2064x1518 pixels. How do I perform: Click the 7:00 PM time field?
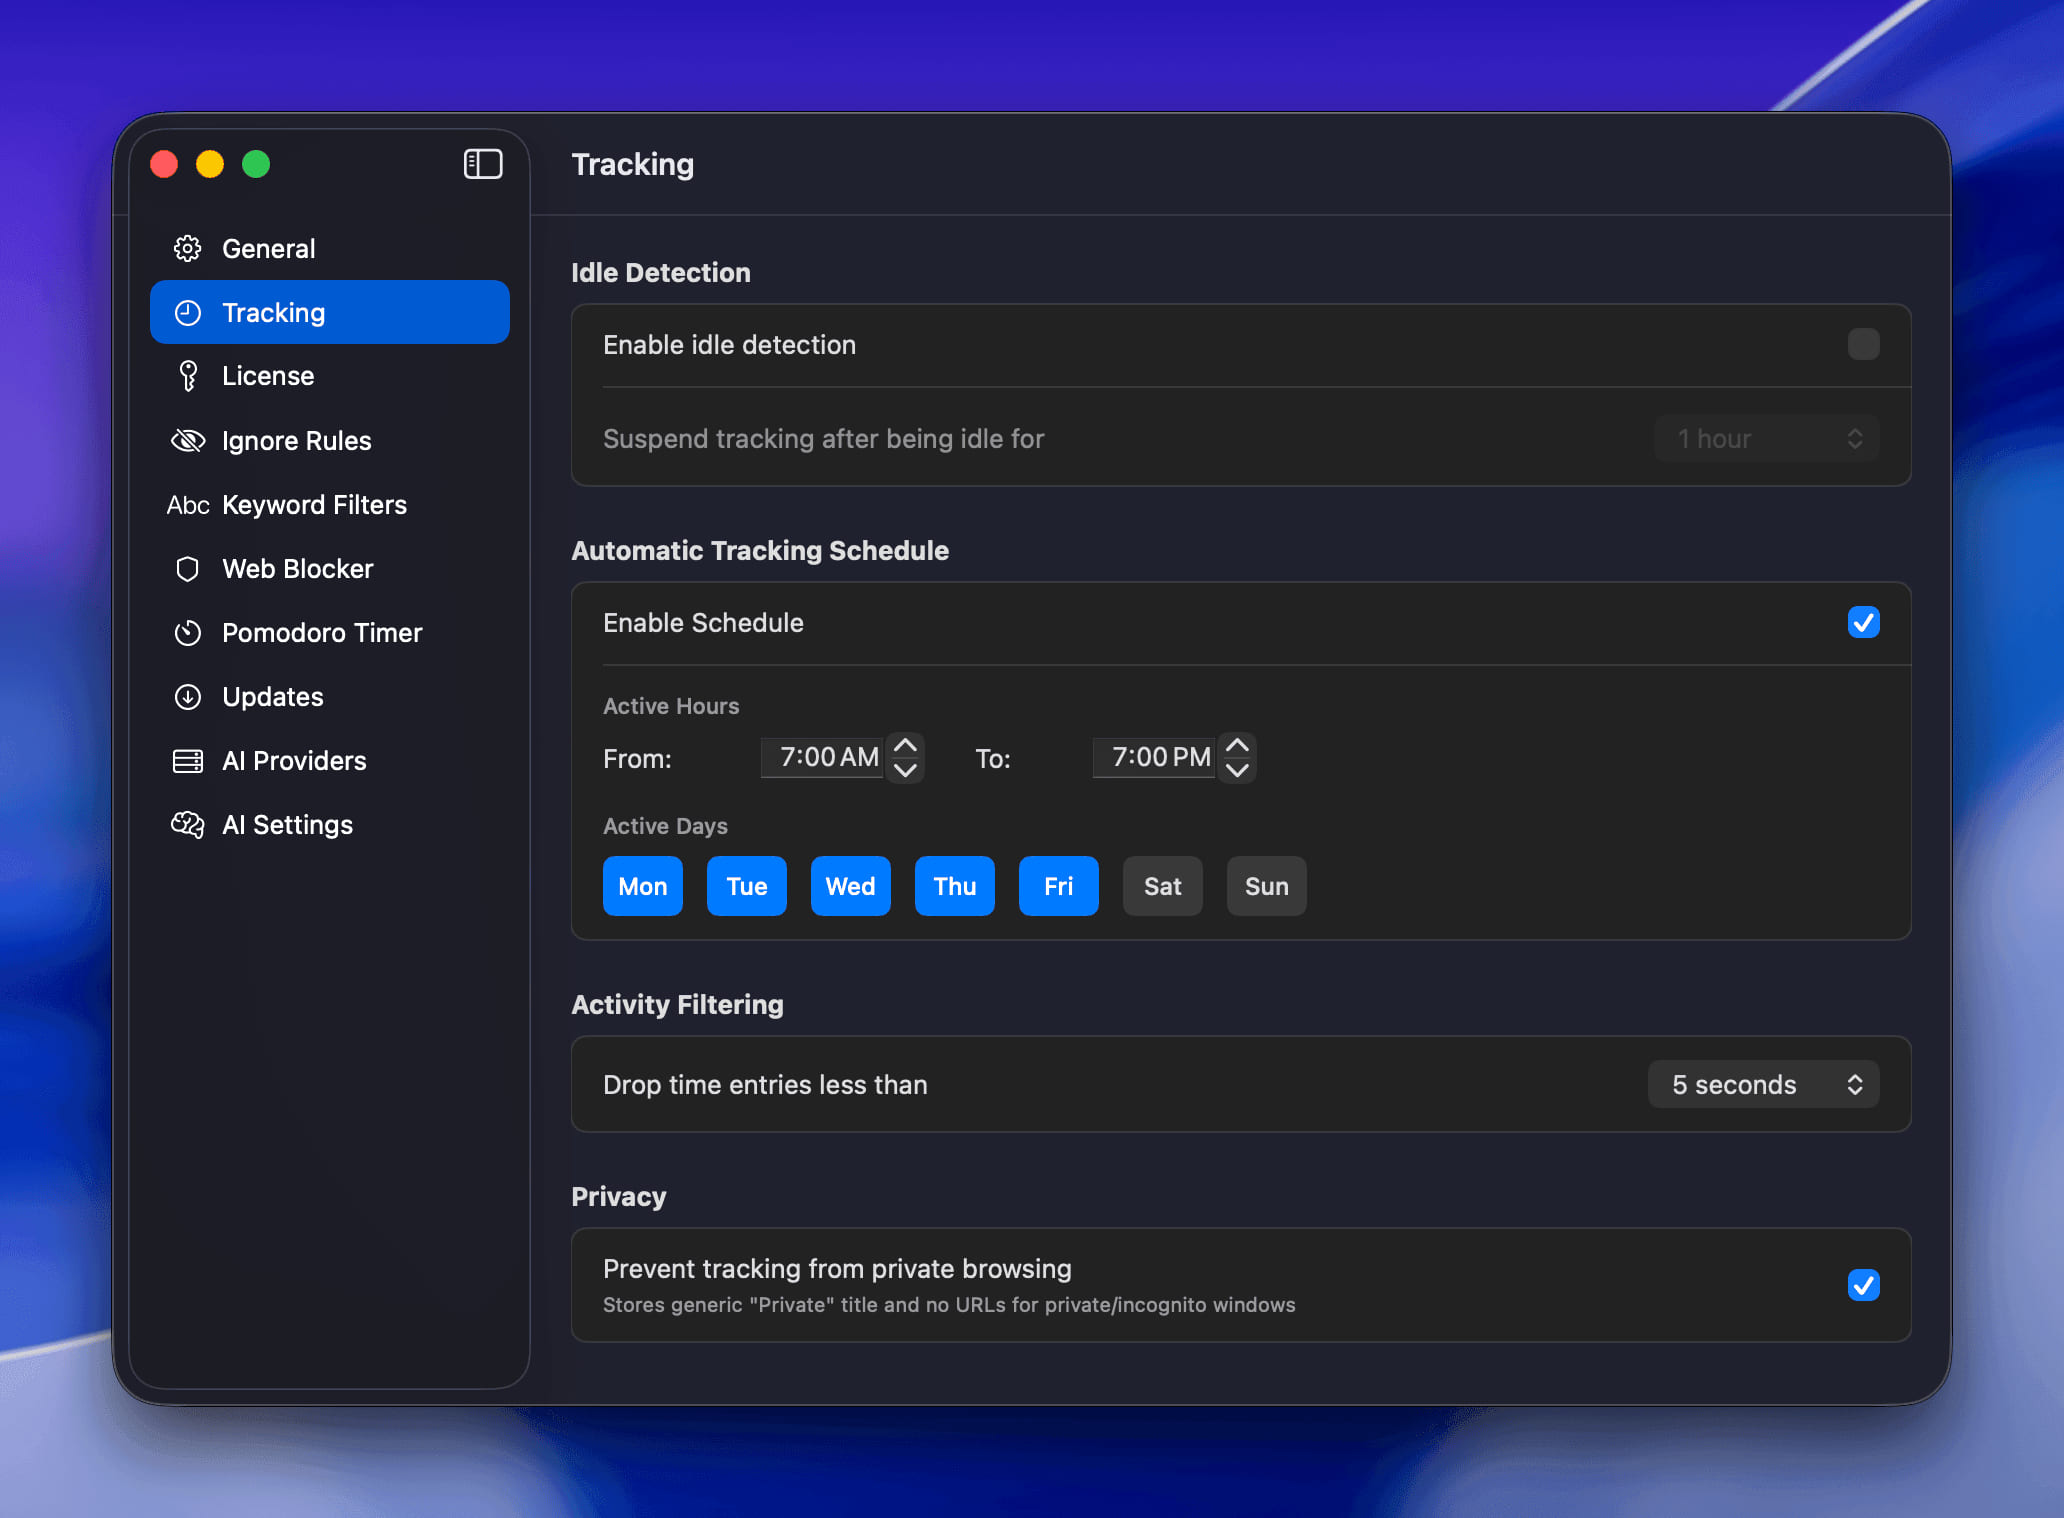[1158, 758]
